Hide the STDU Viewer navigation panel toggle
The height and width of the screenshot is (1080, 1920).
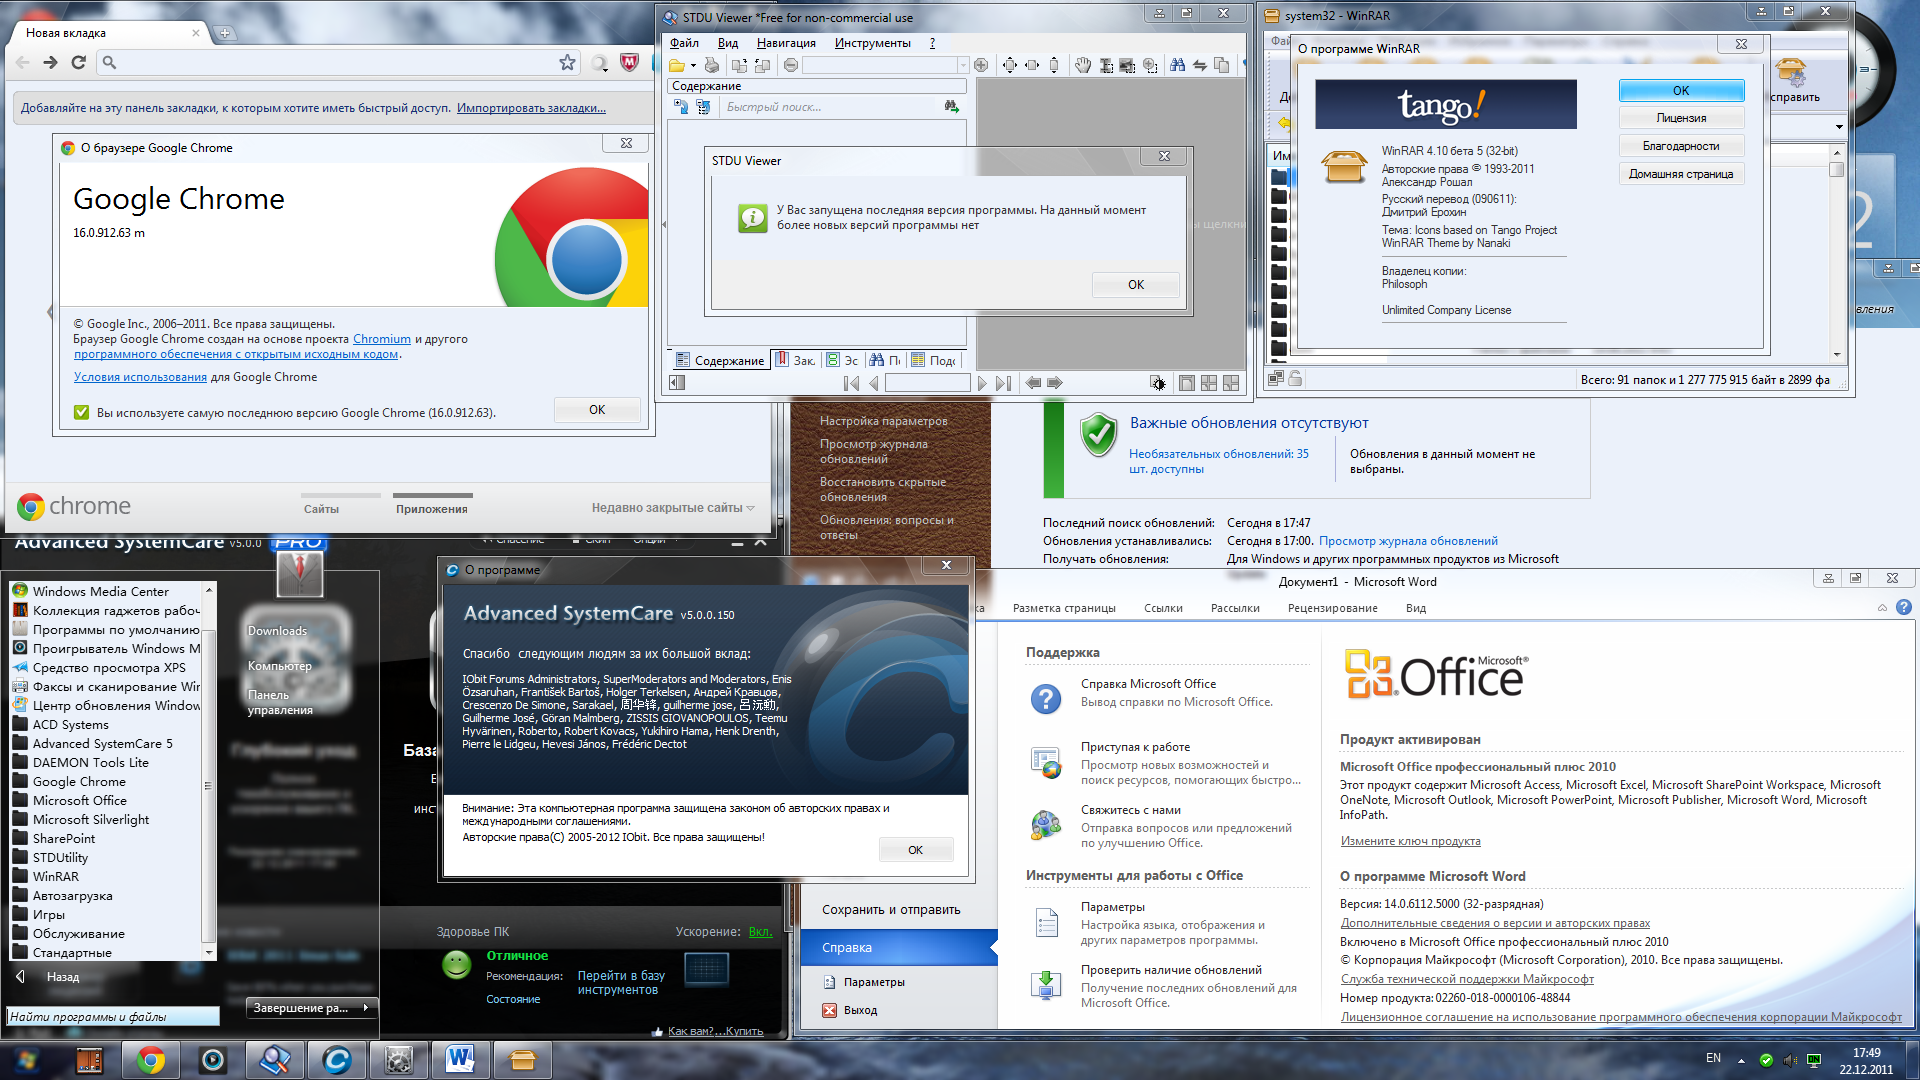677,383
